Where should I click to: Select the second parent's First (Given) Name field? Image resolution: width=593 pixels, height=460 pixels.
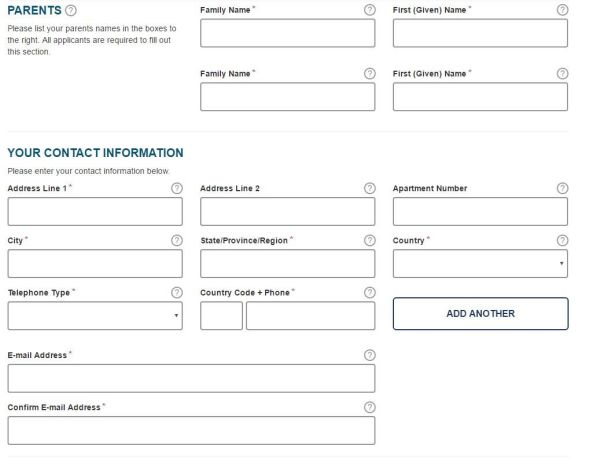480,97
